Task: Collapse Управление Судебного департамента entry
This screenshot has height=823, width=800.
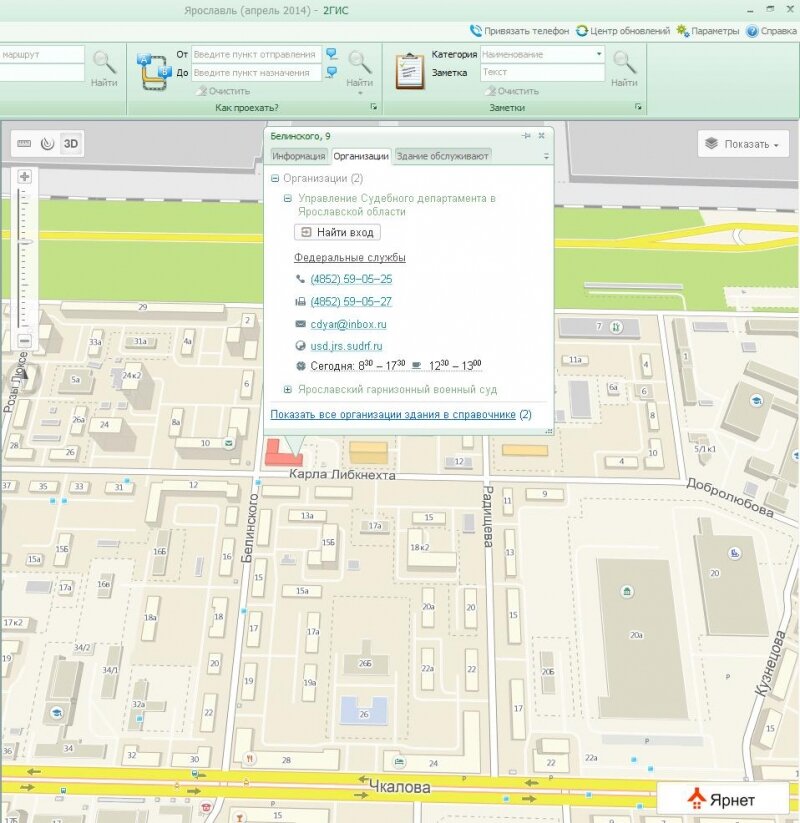Action: tap(287, 198)
